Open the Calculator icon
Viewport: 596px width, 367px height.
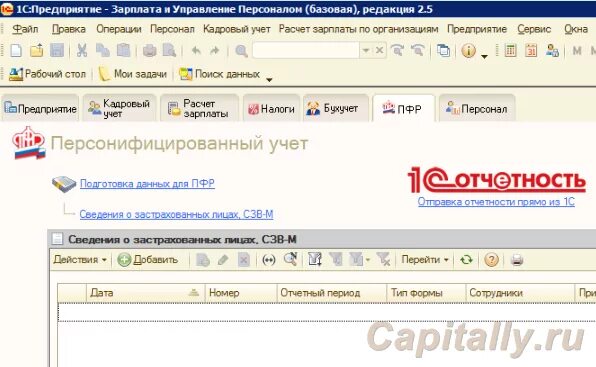pyautogui.click(x=510, y=50)
